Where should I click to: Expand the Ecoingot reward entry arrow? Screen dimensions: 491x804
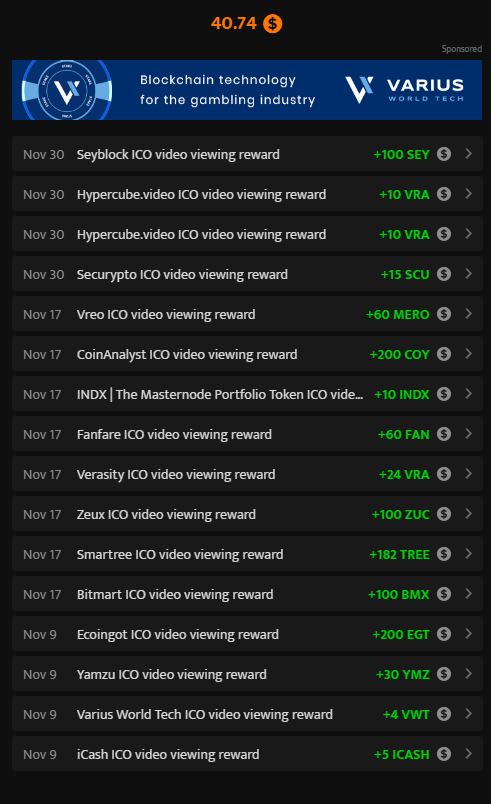tap(468, 634)
